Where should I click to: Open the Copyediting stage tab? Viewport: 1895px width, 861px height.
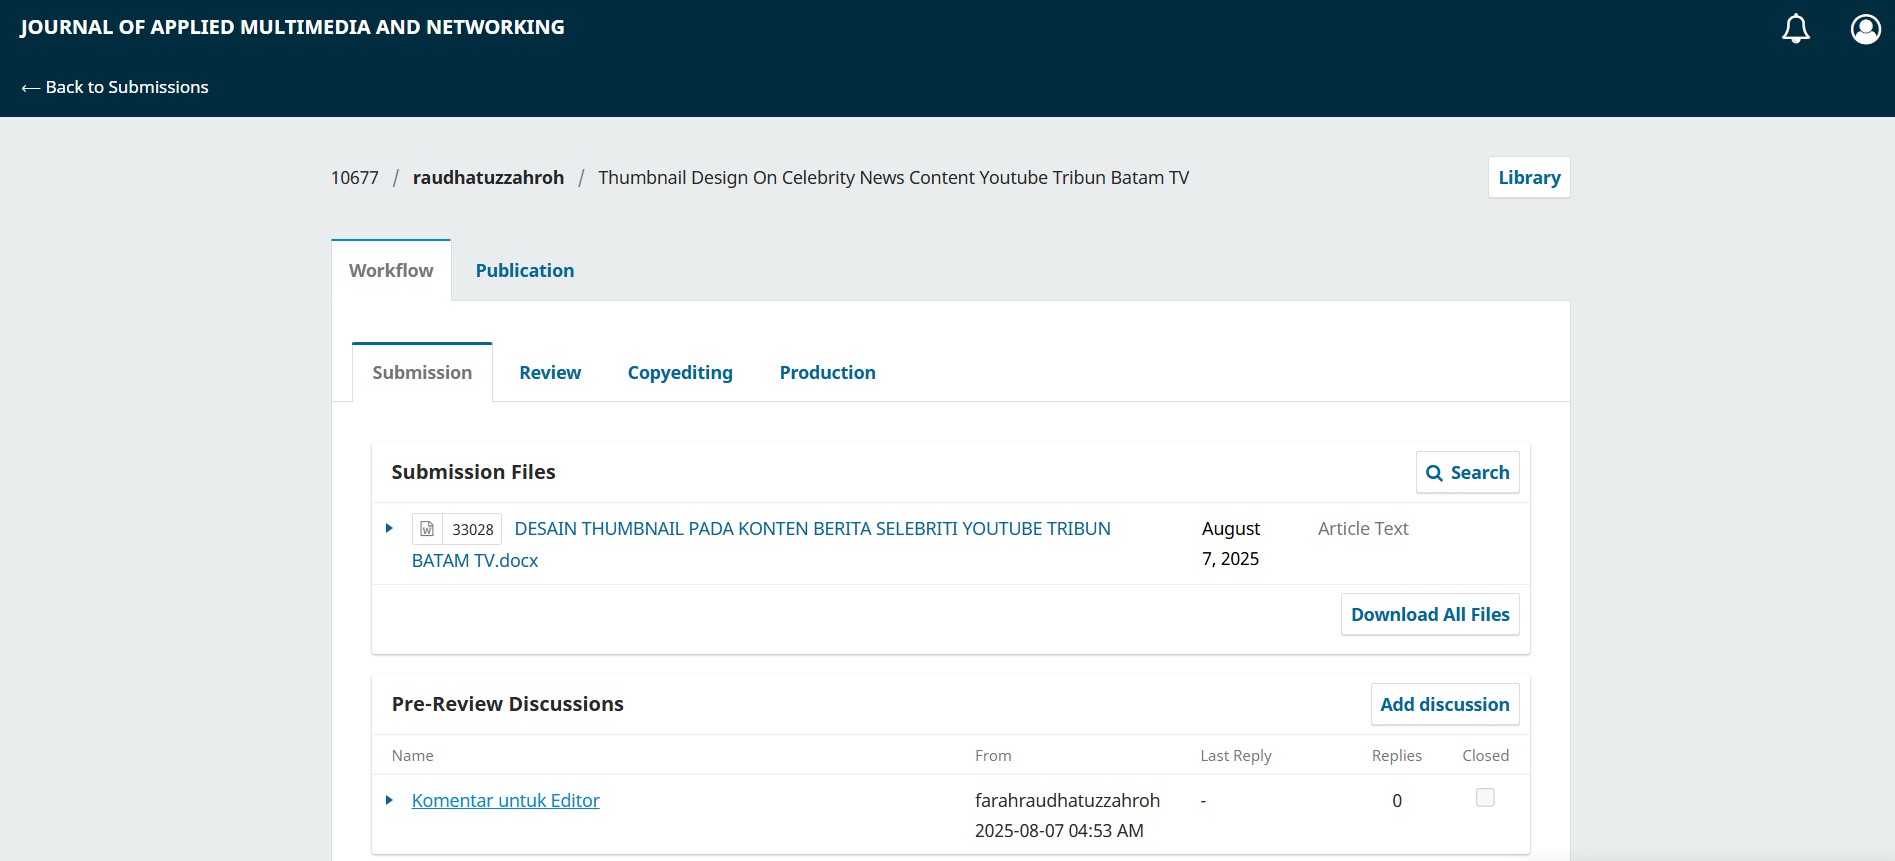680,373
